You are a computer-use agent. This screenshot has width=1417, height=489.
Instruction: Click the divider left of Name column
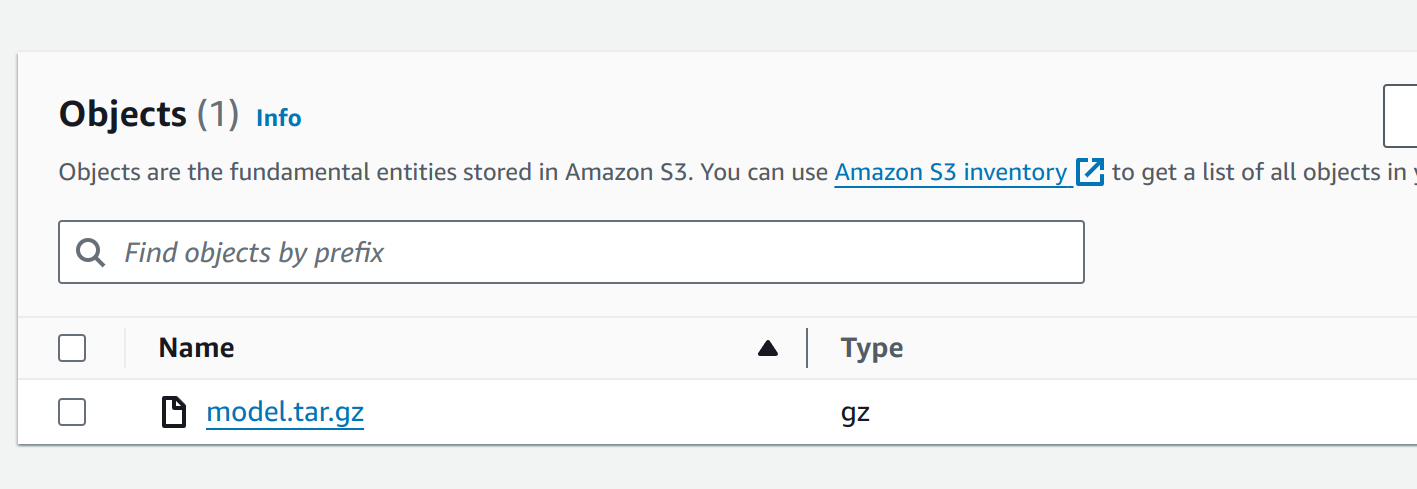[x=125, y=348]
